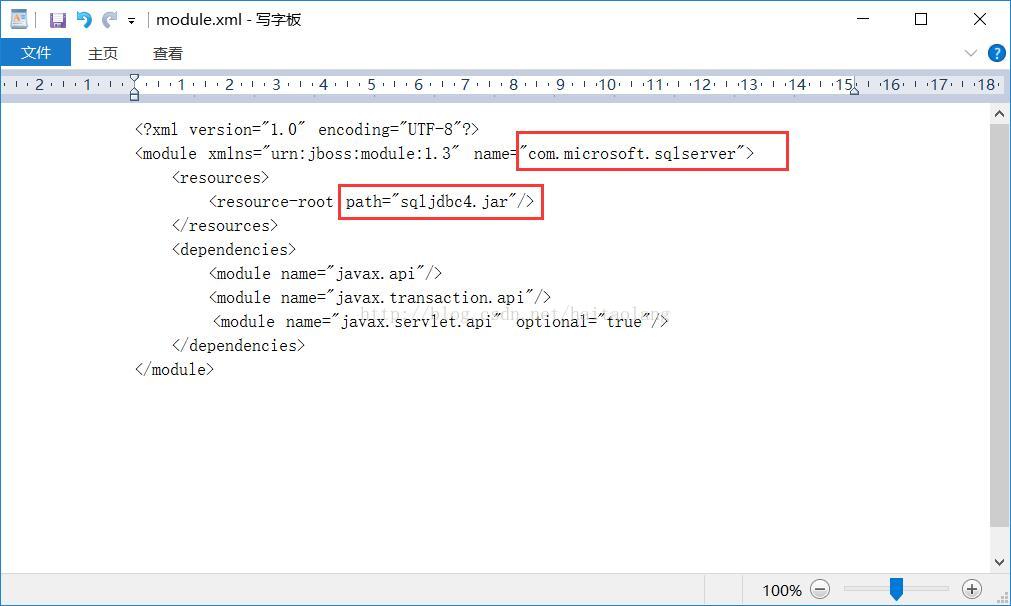Open WordPad help via the blue question mark
The image size is (1011, 606).
996,53
